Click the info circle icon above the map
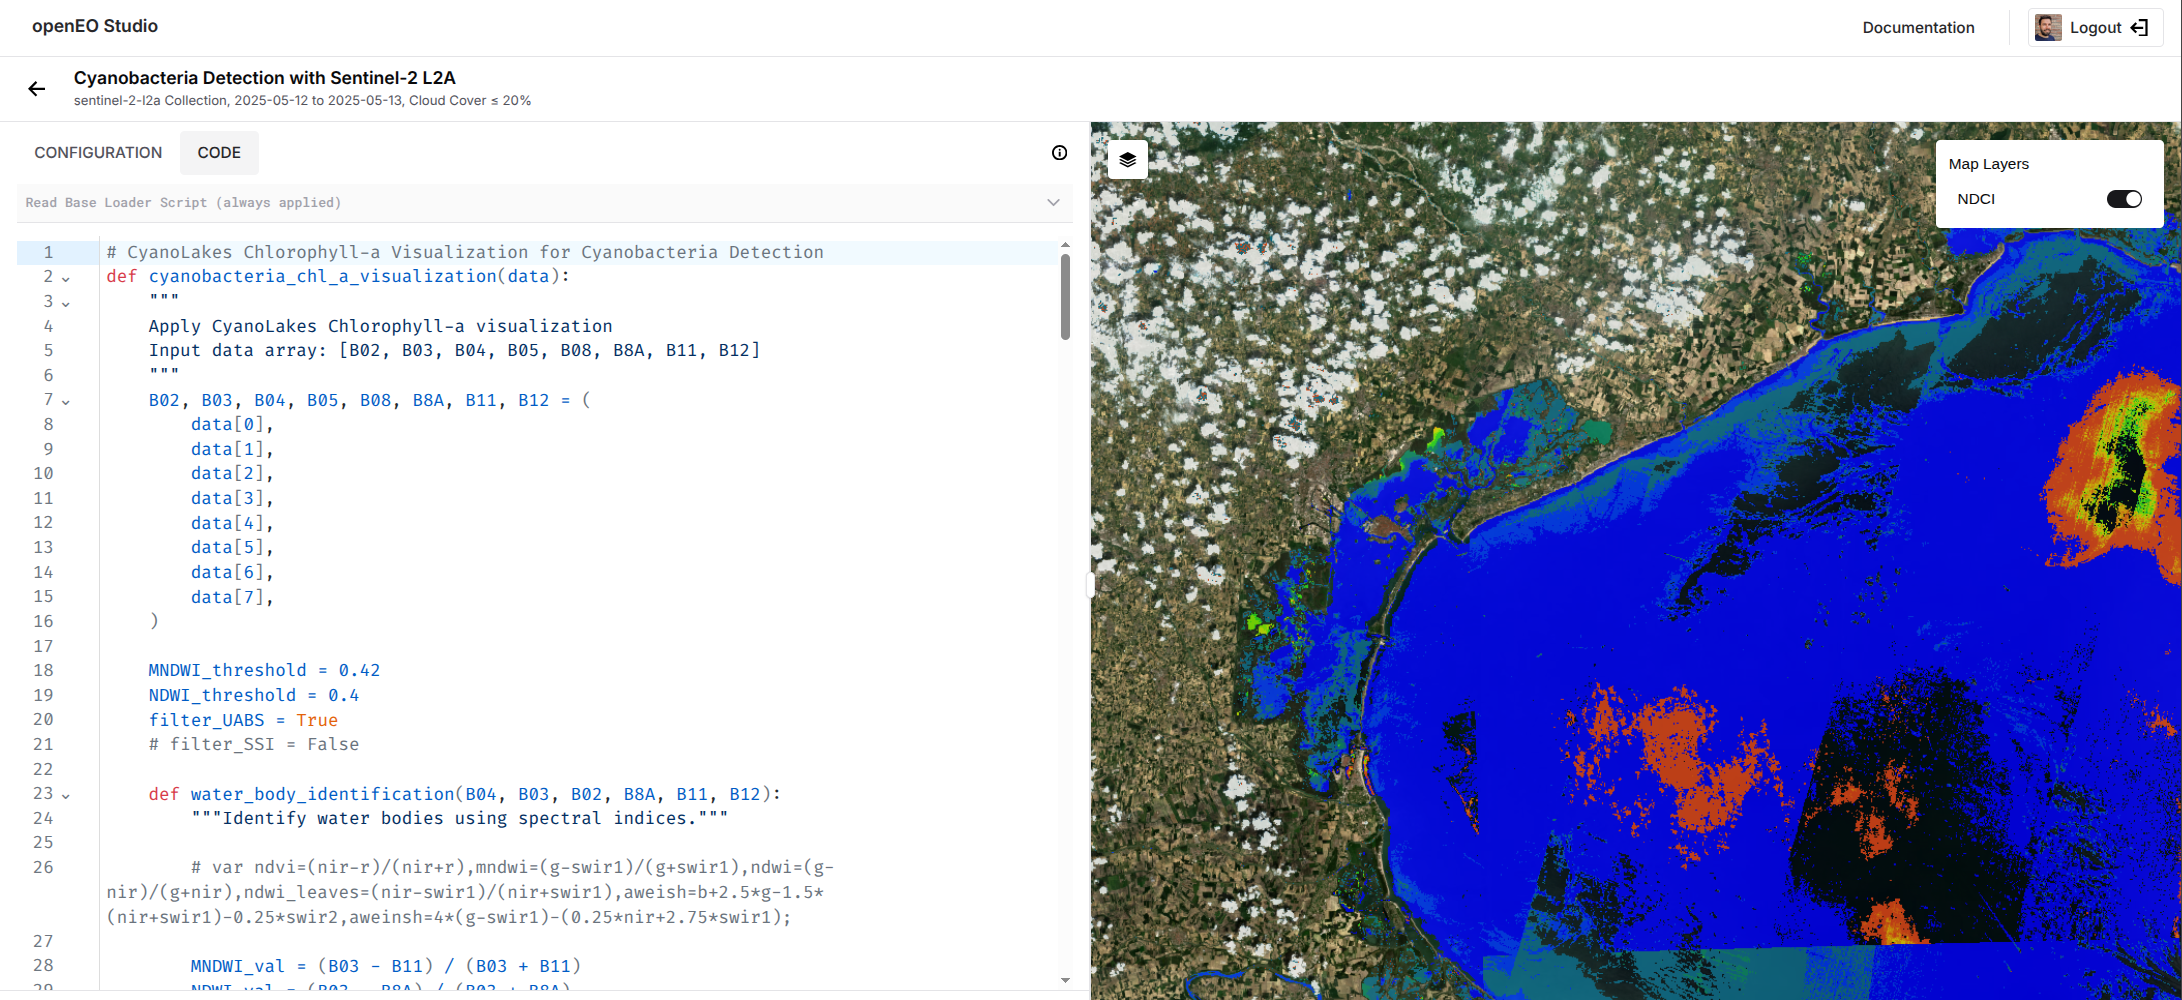This screenshot has height=1000, width=2182. (1058, 153)
